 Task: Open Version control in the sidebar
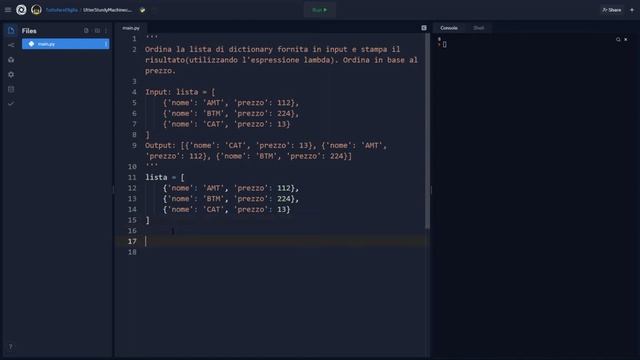[x=11, y=45]
